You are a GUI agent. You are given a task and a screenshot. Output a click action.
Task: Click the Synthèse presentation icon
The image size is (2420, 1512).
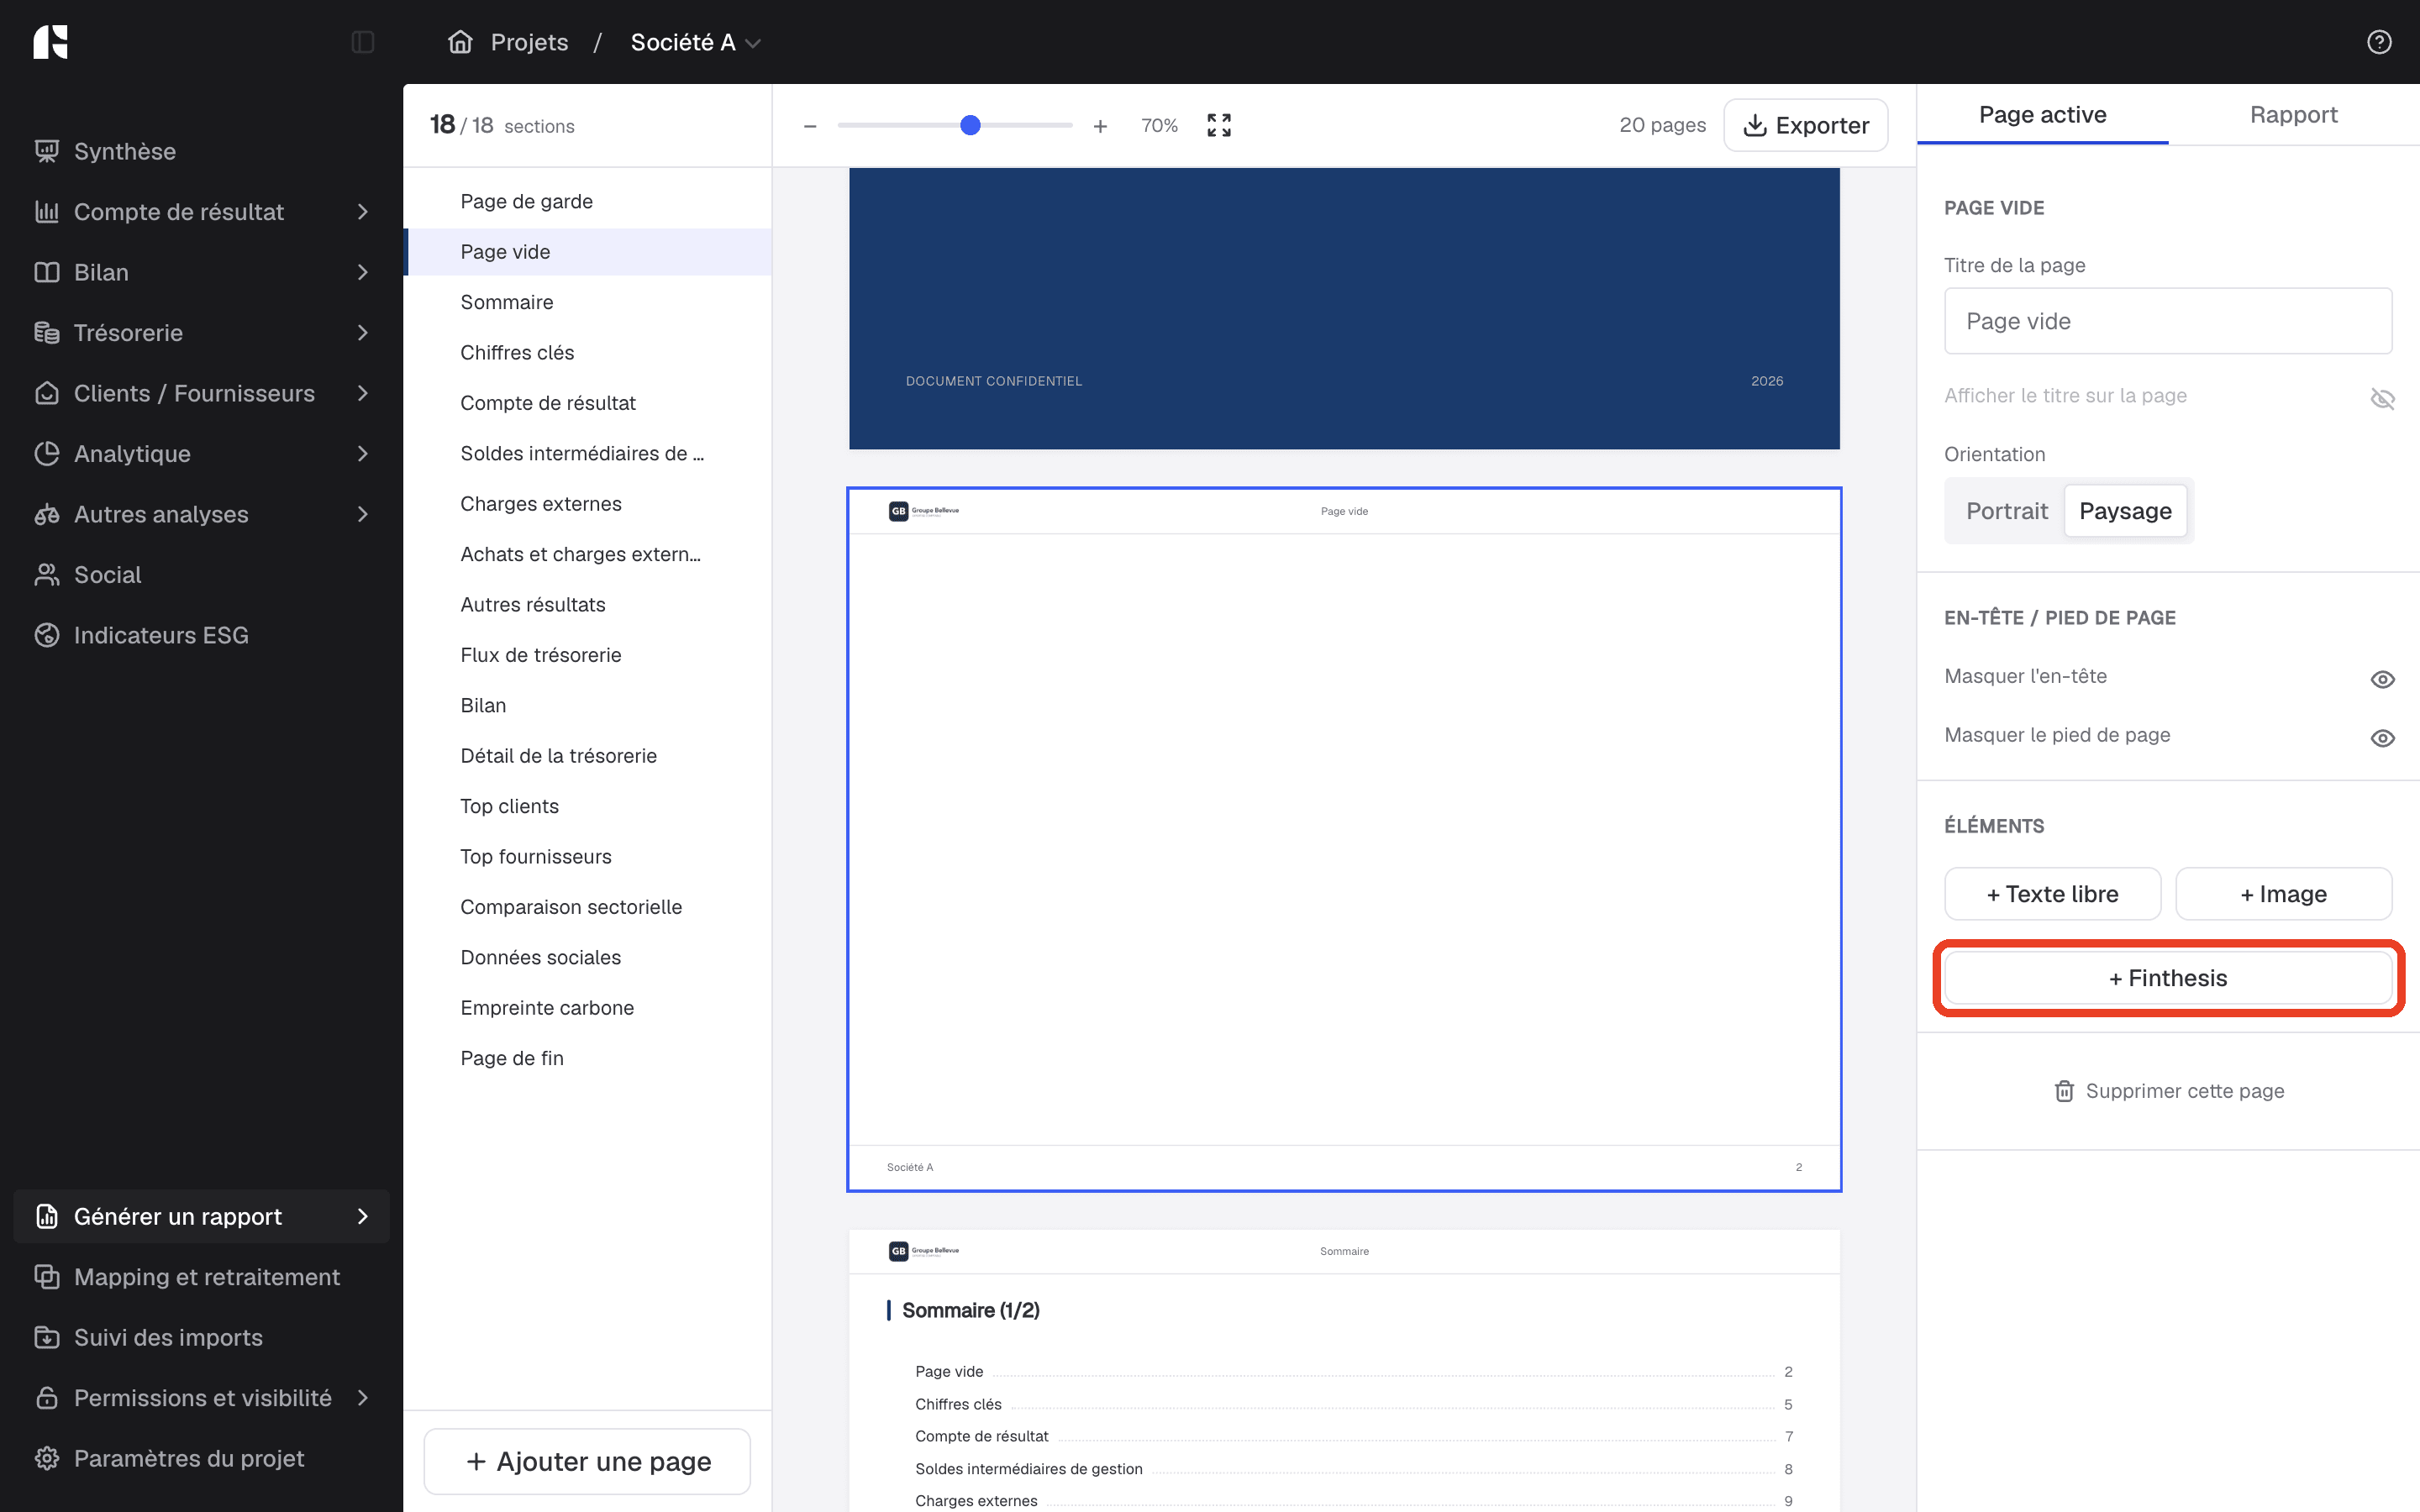pyautogui.click(x=46, y=151)
